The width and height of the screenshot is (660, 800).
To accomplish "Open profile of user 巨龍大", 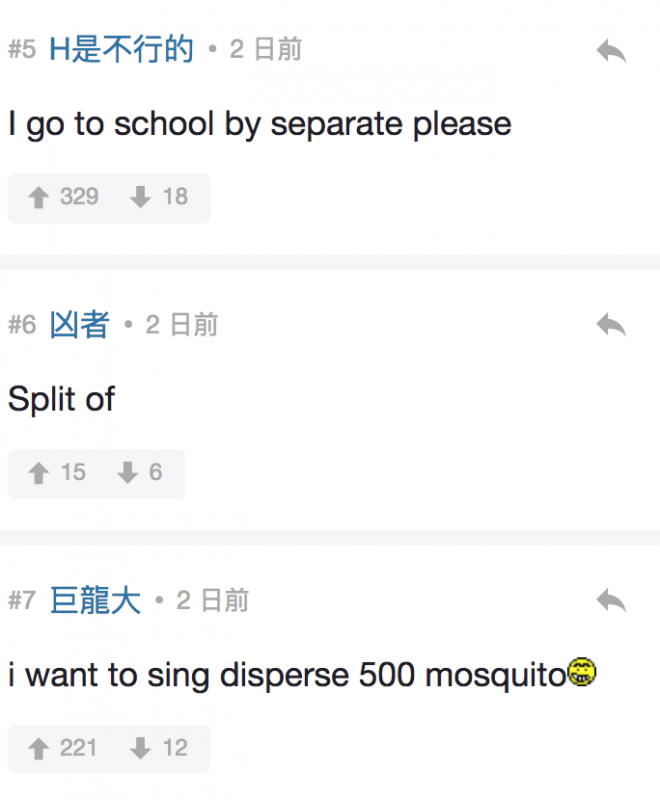I will [x=95, y=601].
